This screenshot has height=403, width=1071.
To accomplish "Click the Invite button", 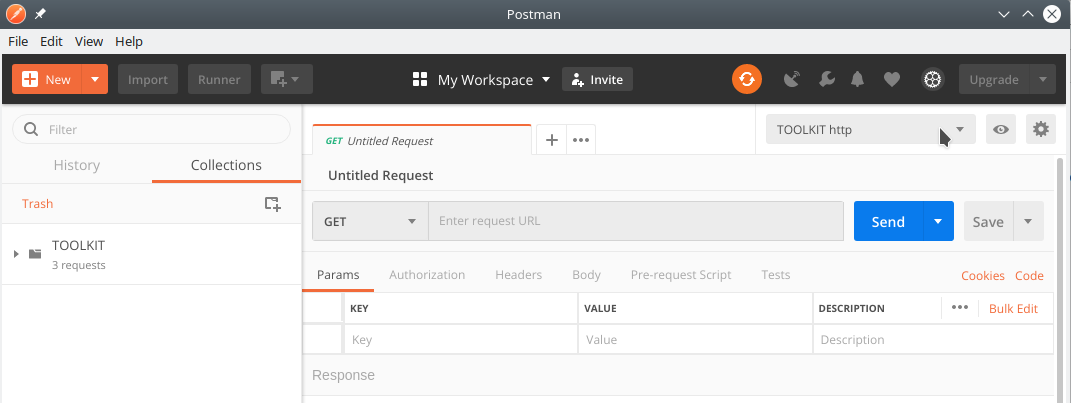I will click(x=597, y=79).
